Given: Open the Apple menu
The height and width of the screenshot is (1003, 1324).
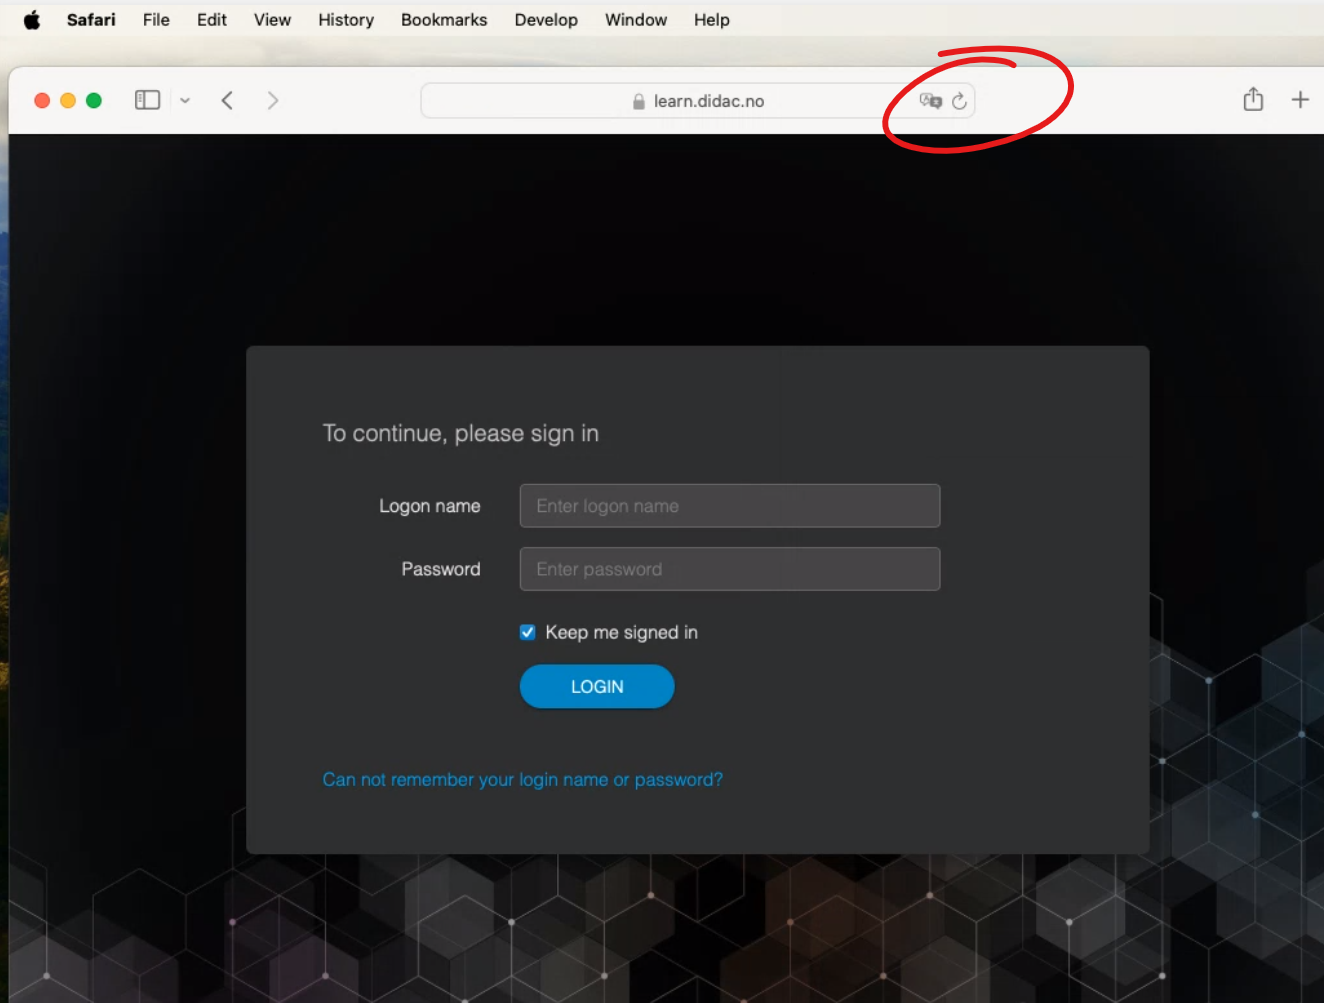Looking at the screenshot, I should 31,19.
